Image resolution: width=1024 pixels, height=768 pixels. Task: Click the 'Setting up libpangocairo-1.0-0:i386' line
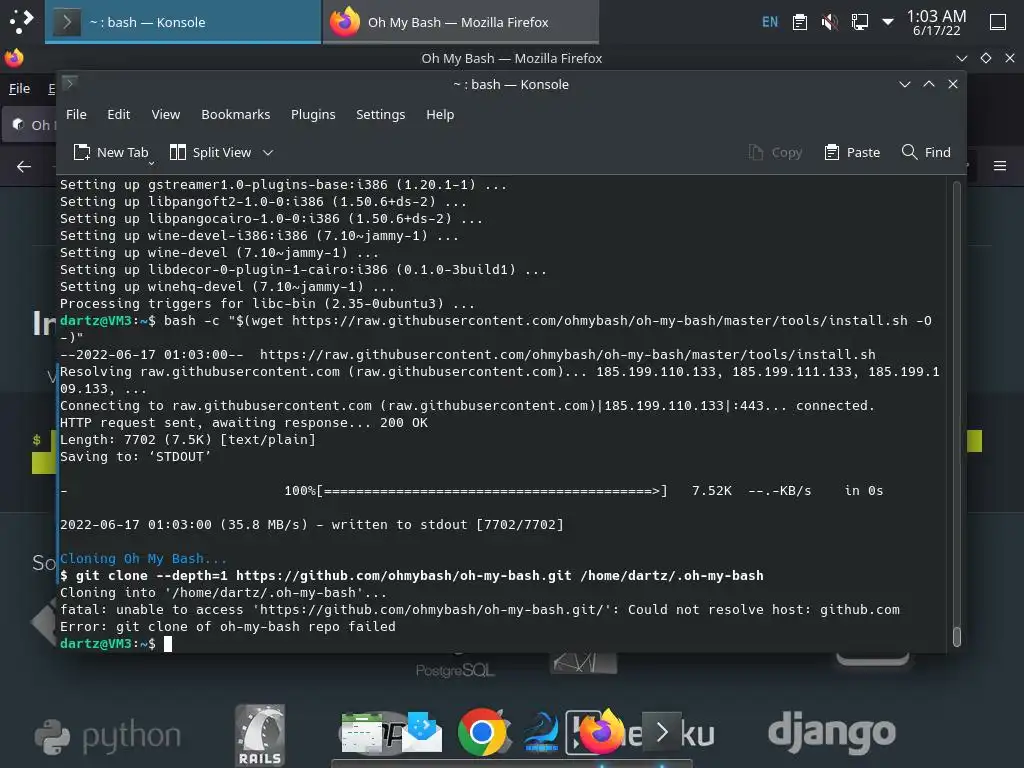click(x=271, y=219)
